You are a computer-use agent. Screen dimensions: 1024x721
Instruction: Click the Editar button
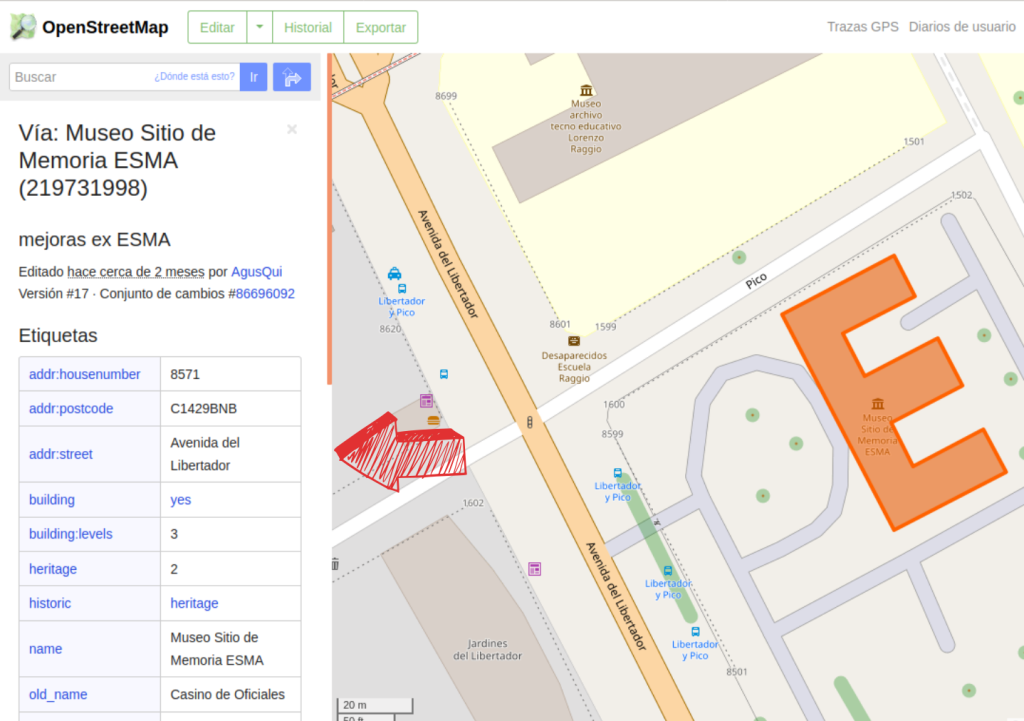(x=217, y=27)
